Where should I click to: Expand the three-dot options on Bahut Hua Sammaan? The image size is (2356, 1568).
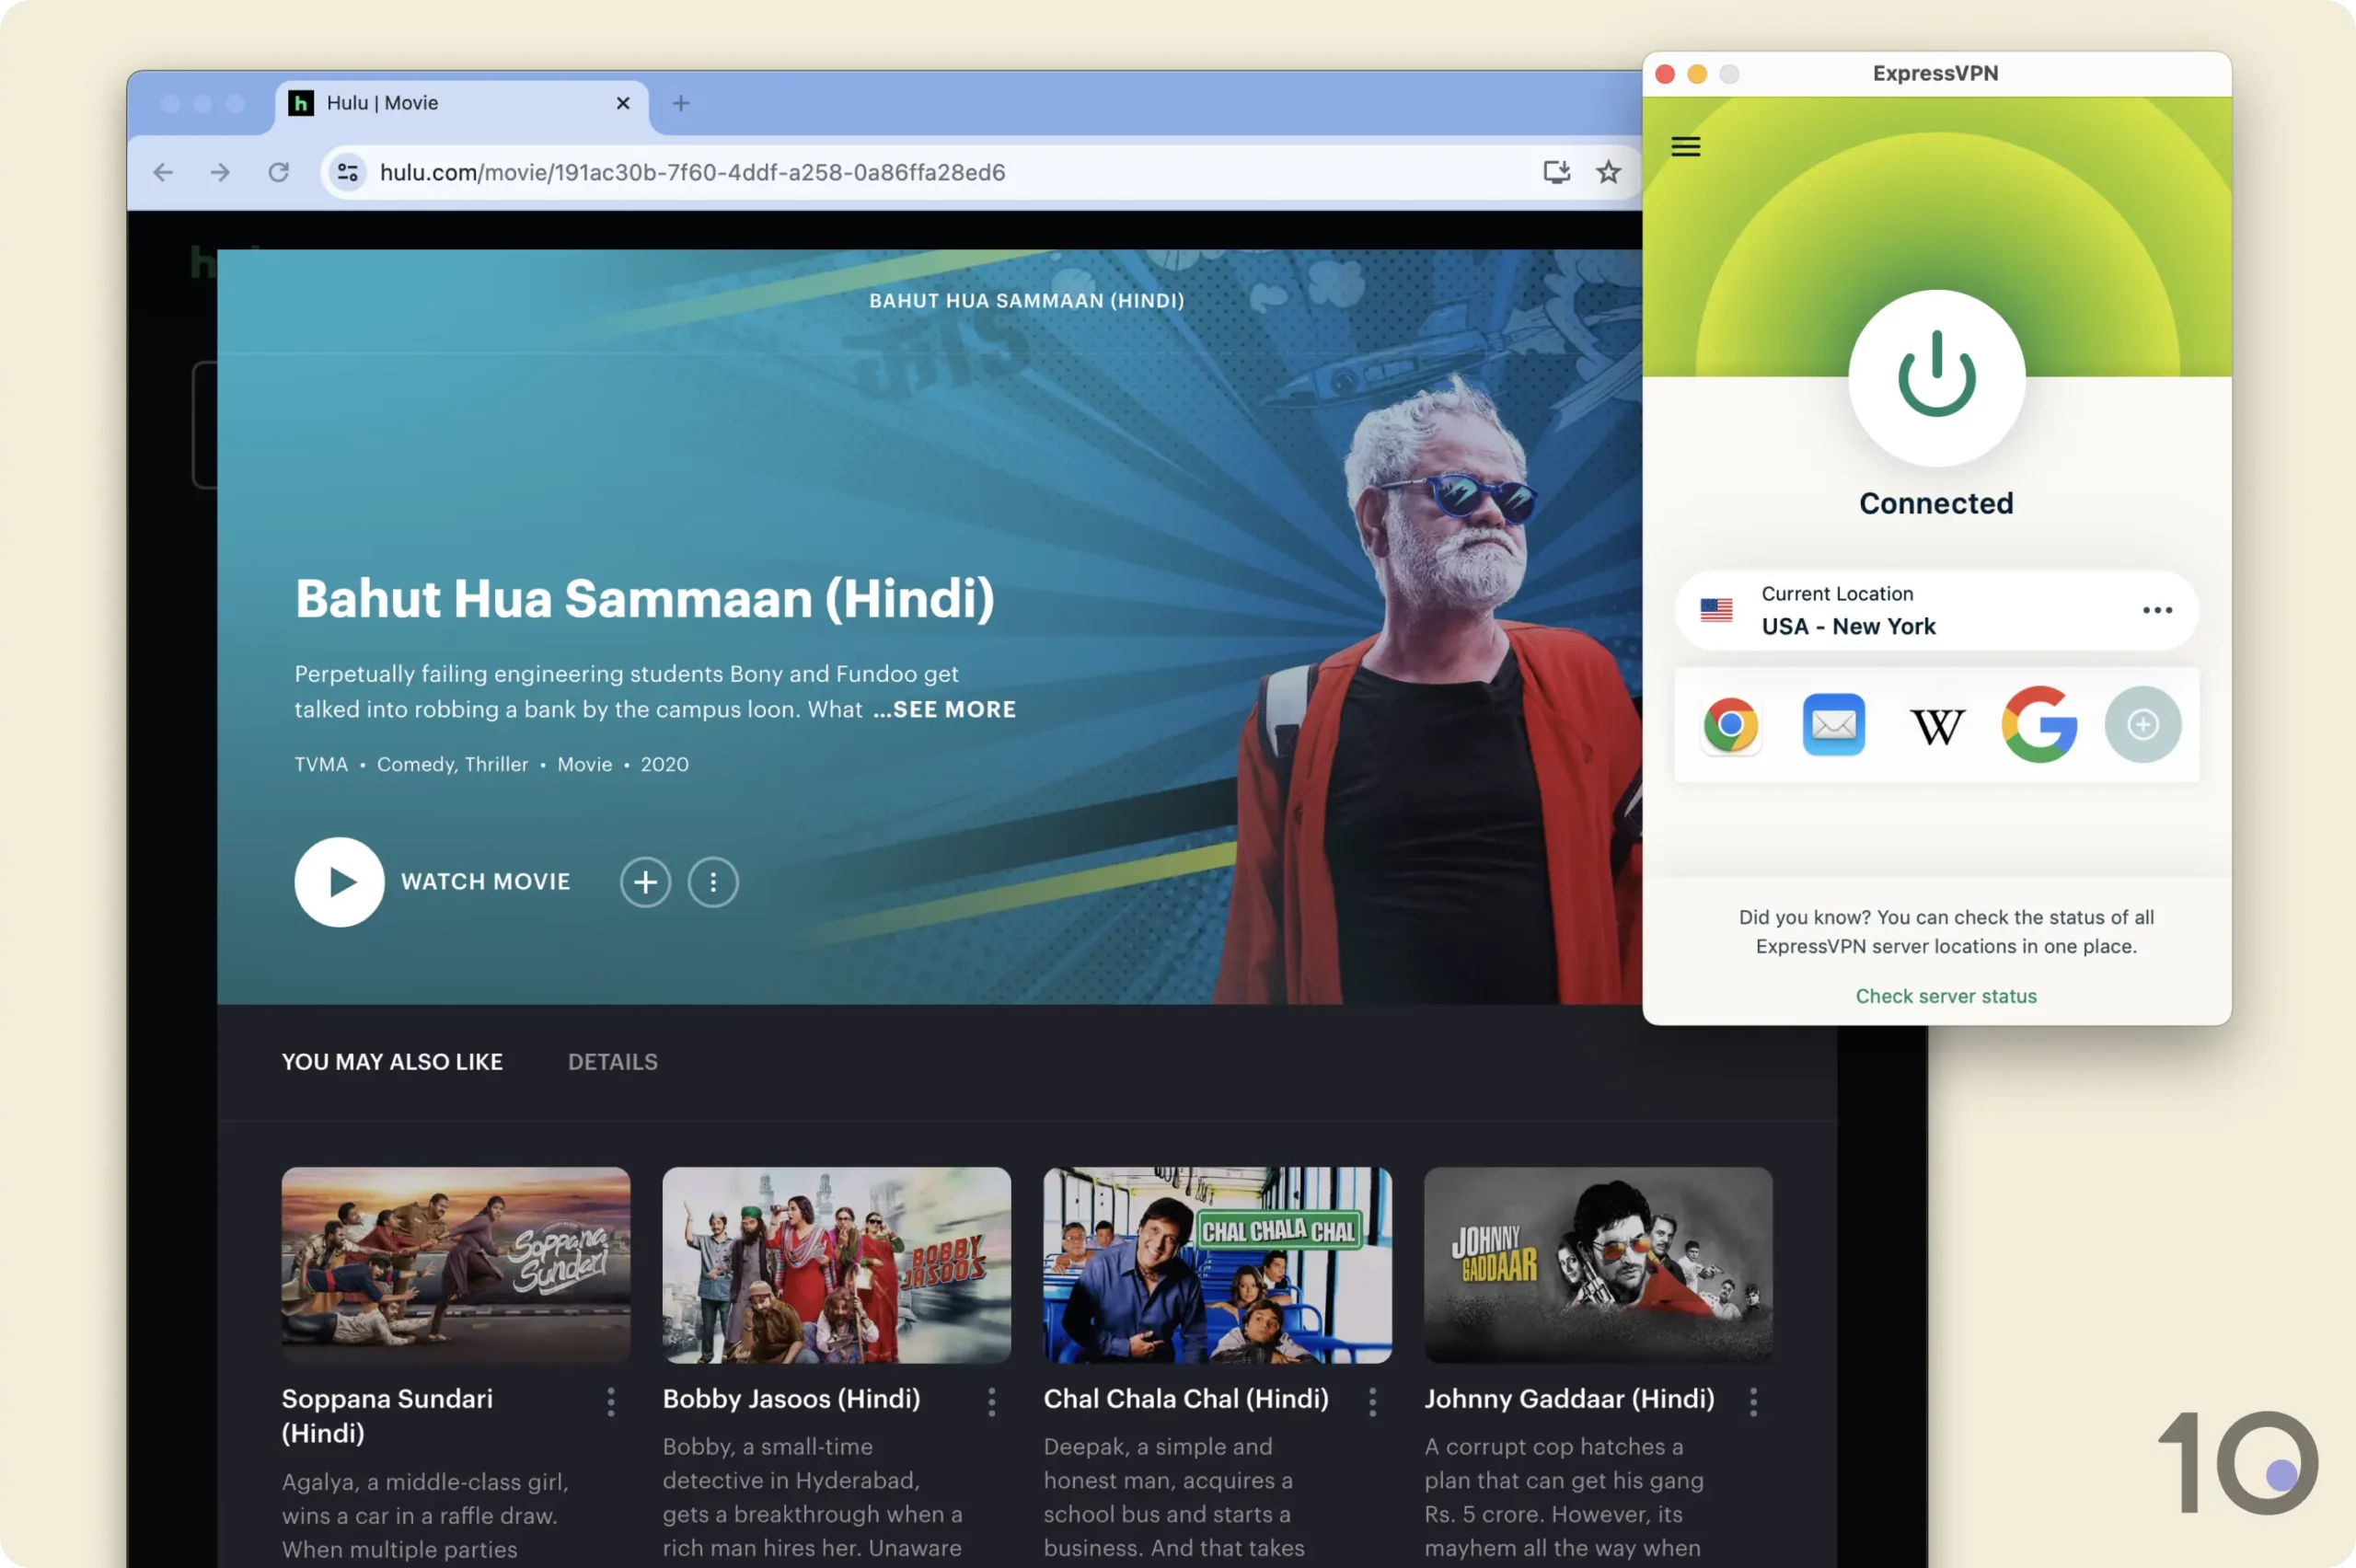point(712,881)
